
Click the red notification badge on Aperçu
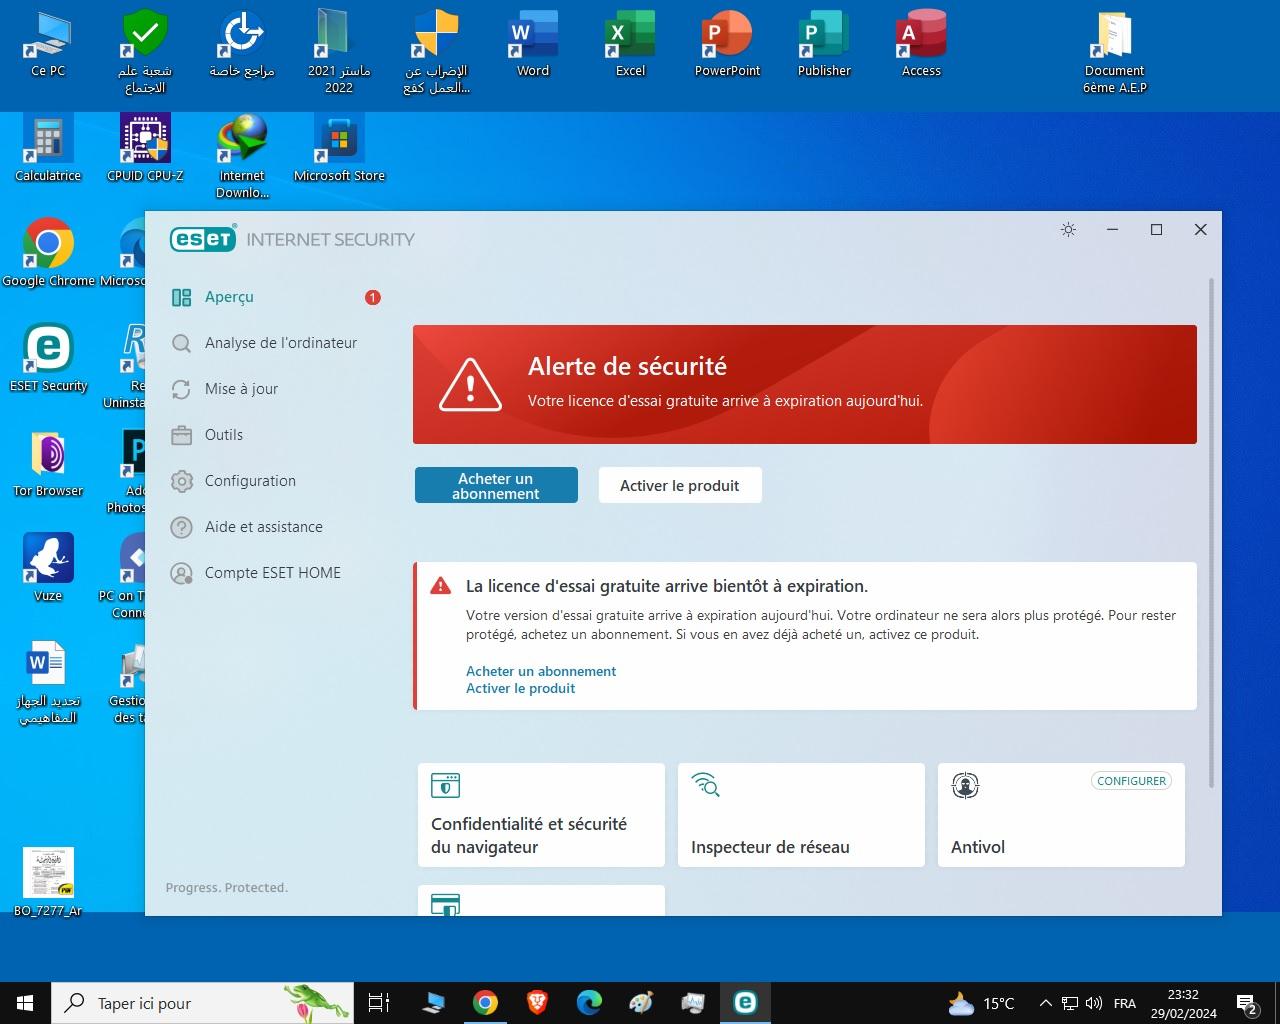coord(373,297)
